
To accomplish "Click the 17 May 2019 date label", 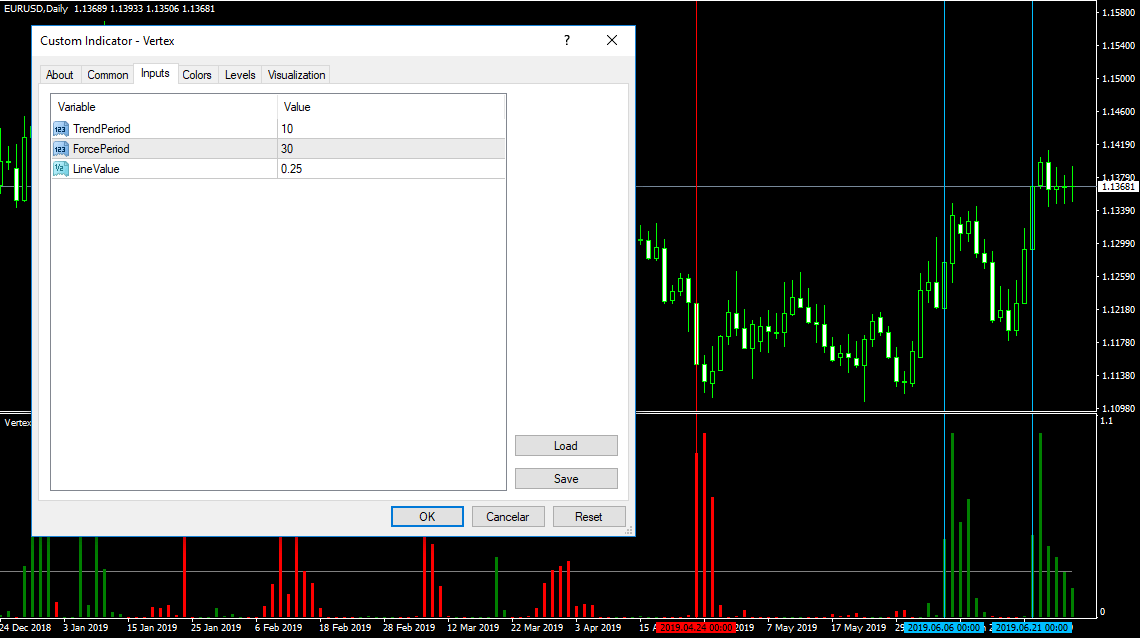I will click(859, 627).
